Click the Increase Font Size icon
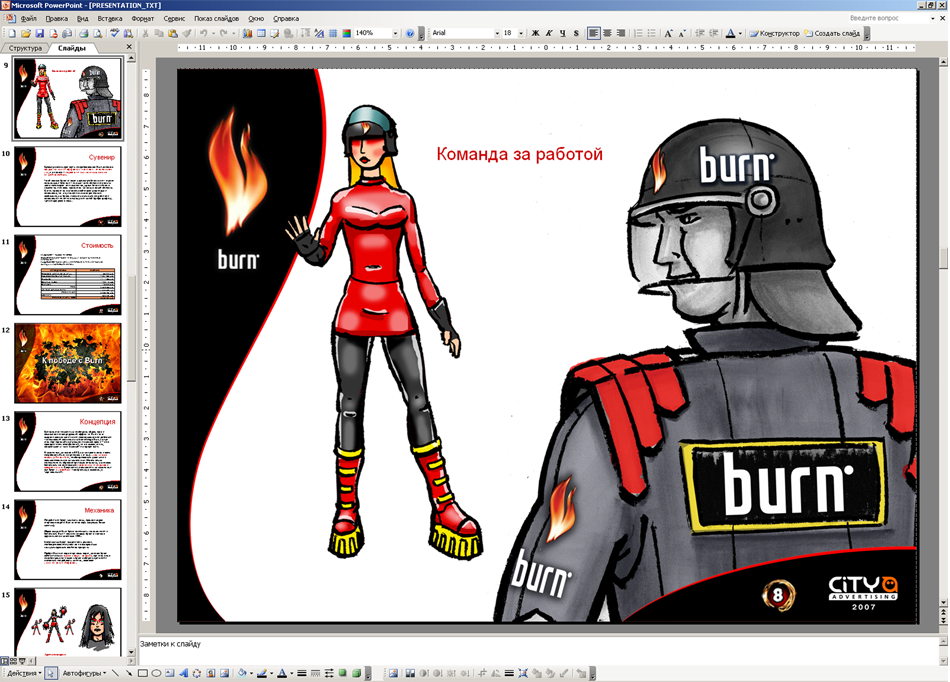This screenshot has height=682, width=950. (x=668, y=33)
